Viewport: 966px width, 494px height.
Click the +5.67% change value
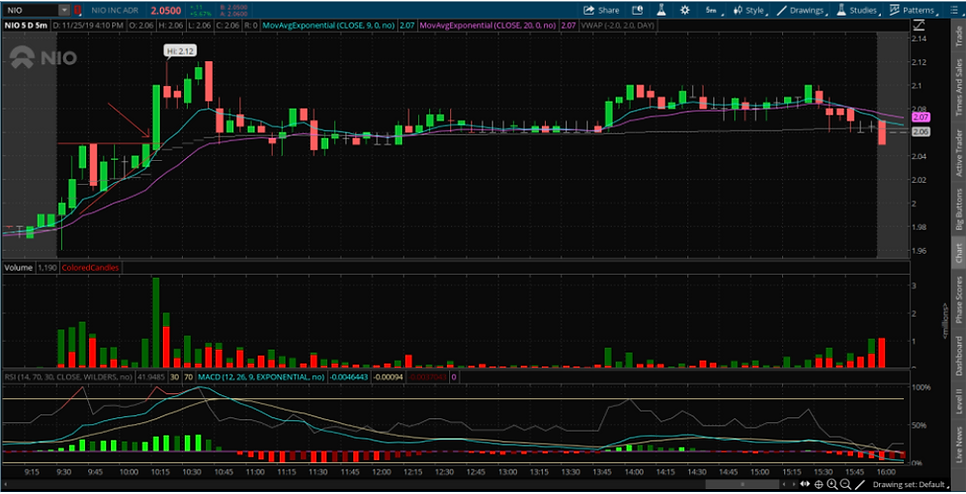click(201, 13)
